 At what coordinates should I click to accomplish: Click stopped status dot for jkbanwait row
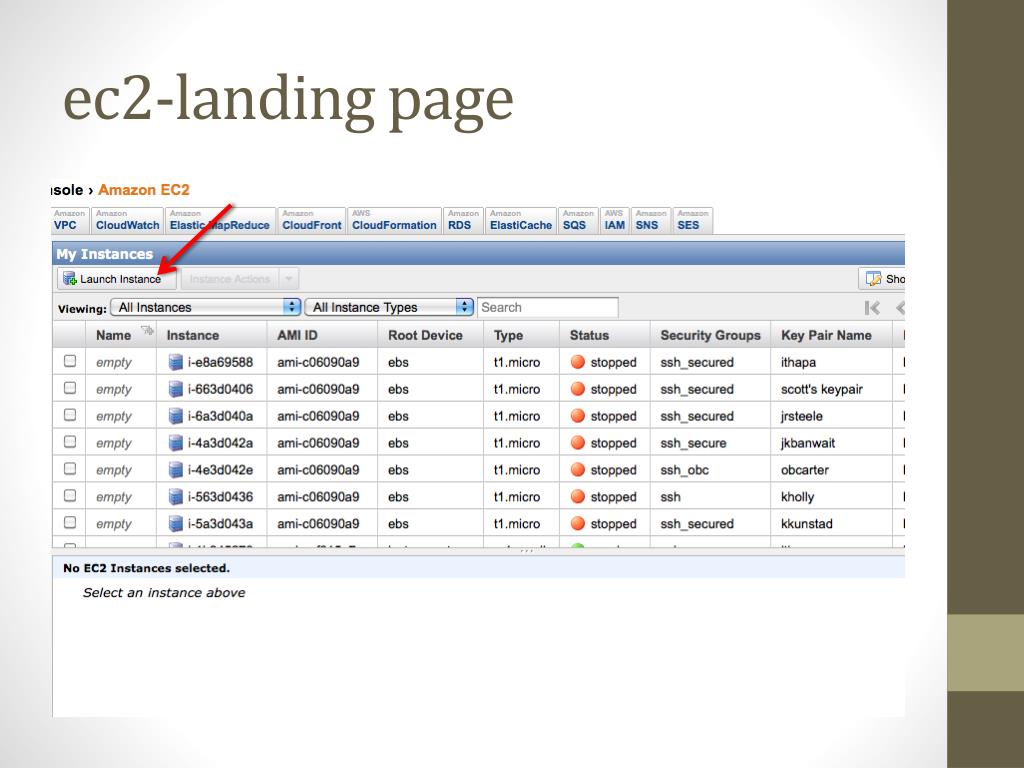[577, 442]
